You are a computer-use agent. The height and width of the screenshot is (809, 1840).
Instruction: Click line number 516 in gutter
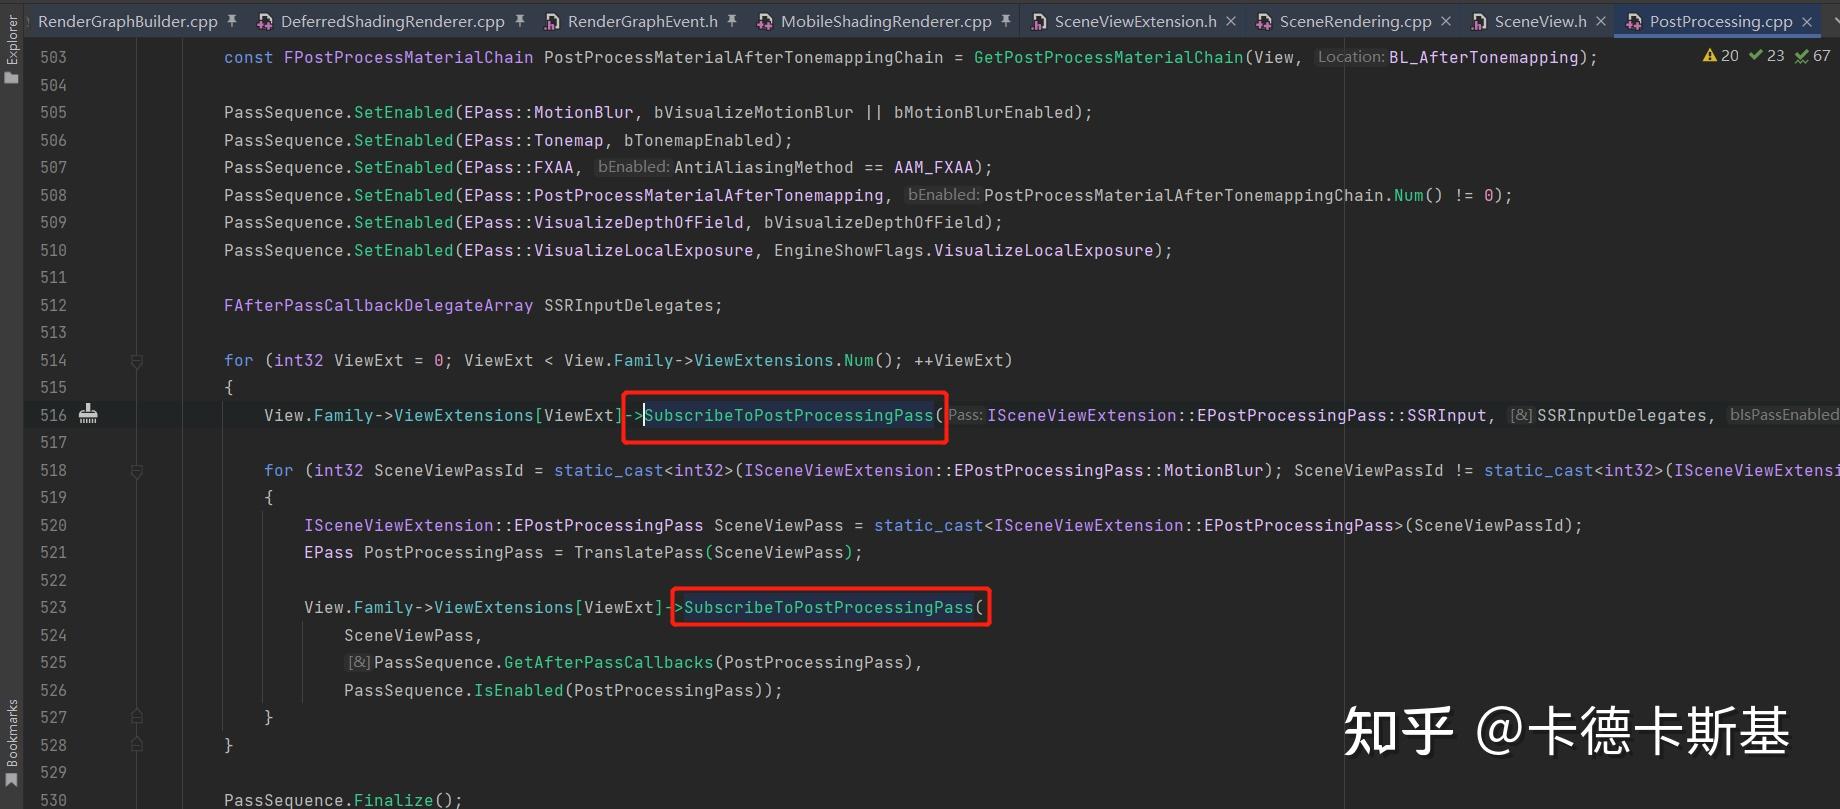coord(53,415)
